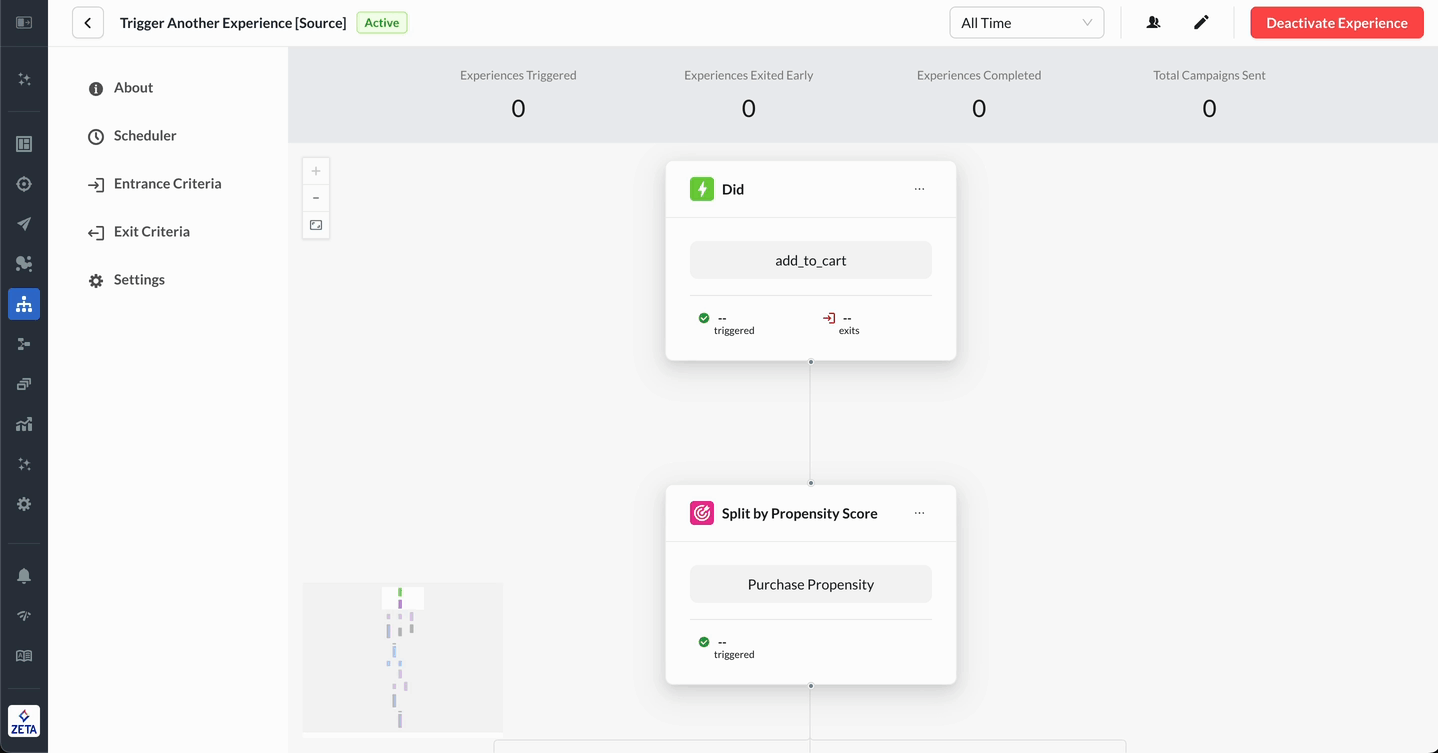Click the pencil edit icon
Screen dimensions: 1438x753
tap(1201, 23)
